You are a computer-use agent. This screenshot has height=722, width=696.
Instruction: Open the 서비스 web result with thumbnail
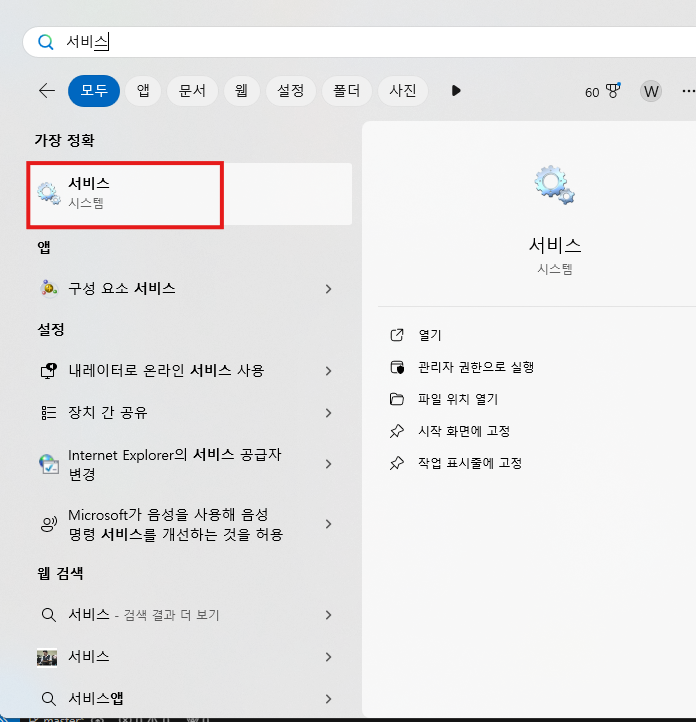click(186, 657)
